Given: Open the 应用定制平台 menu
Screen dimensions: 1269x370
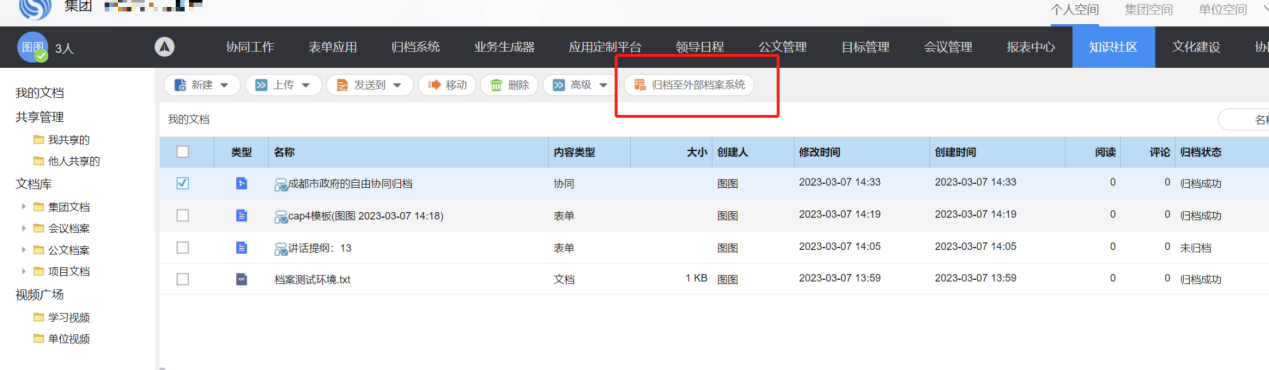Looking at the screenshot, I should click(x=605, y=47).
